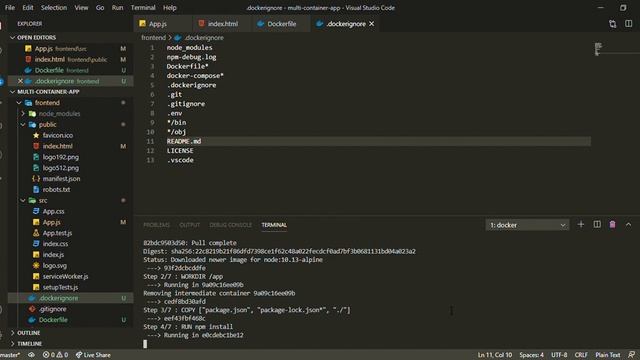The height and width of the screenshot is (360, 640).
Task: Create a new terminal with plus icon
Action: (581, 224)
